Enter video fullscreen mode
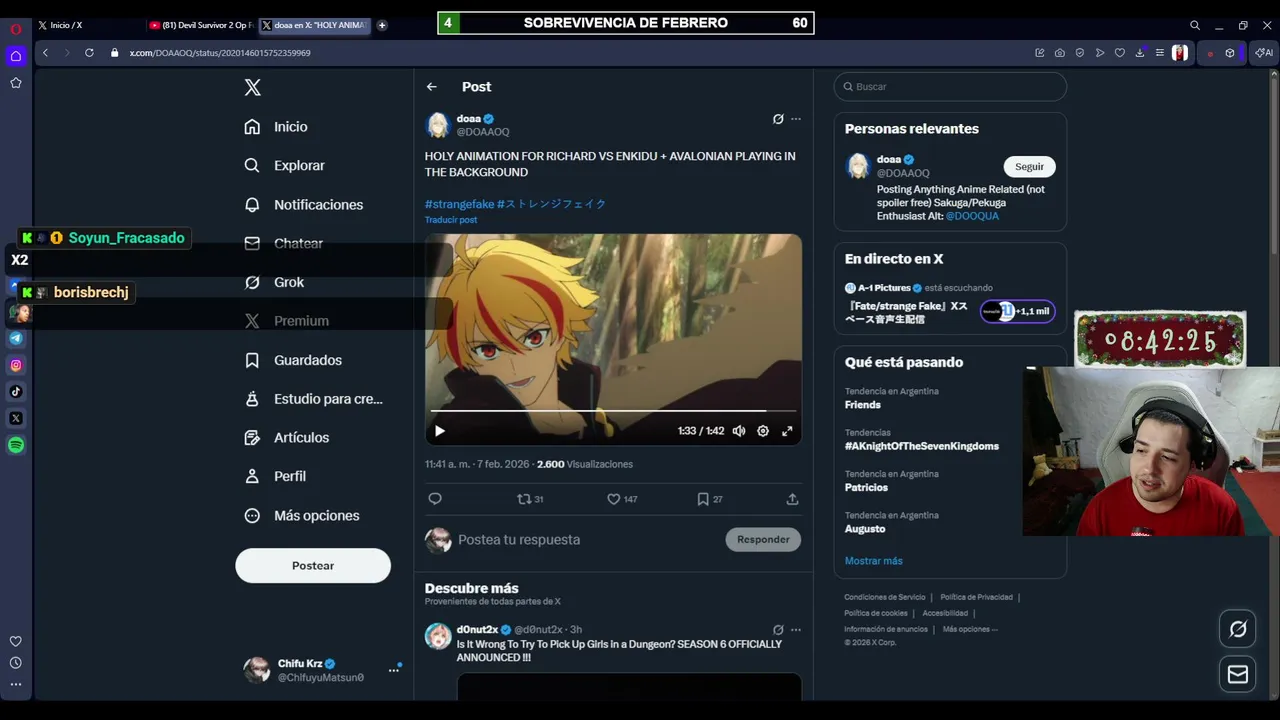Image resolution: width=1280 pixels, height=720 pixels. 787,431
